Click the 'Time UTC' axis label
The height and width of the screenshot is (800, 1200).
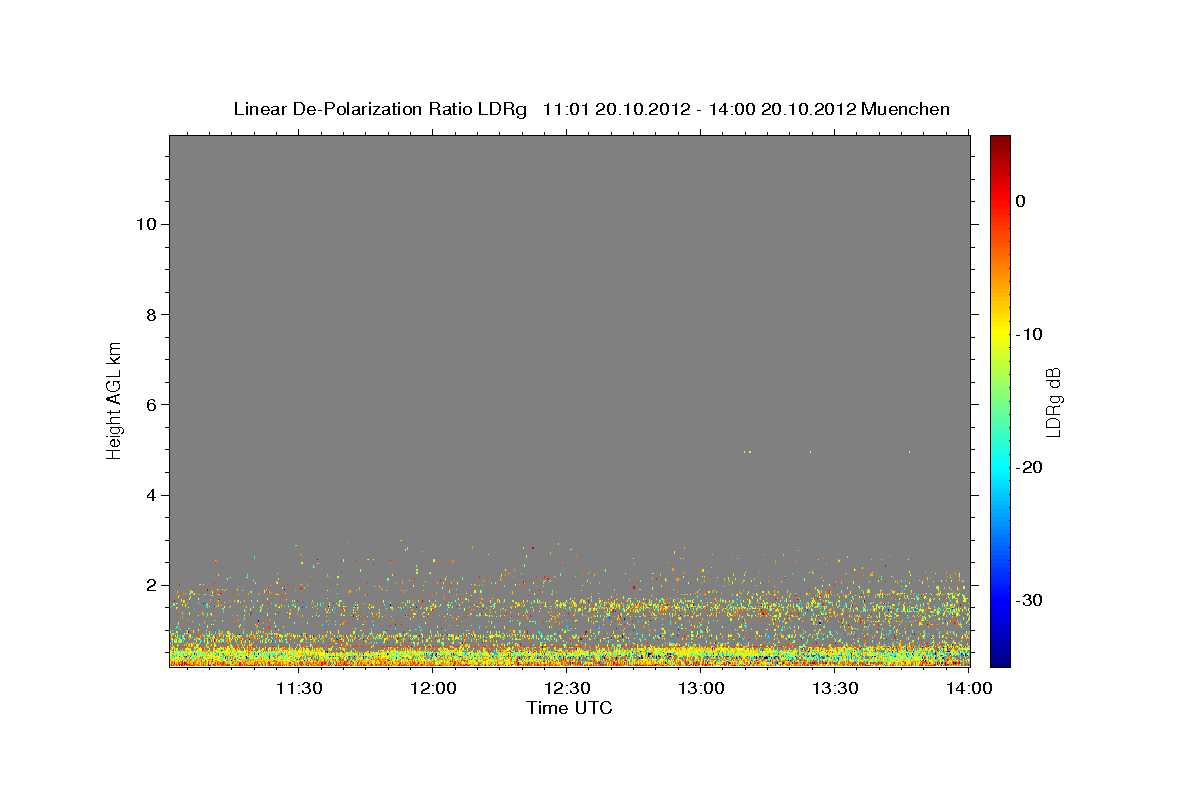(570, 708)
